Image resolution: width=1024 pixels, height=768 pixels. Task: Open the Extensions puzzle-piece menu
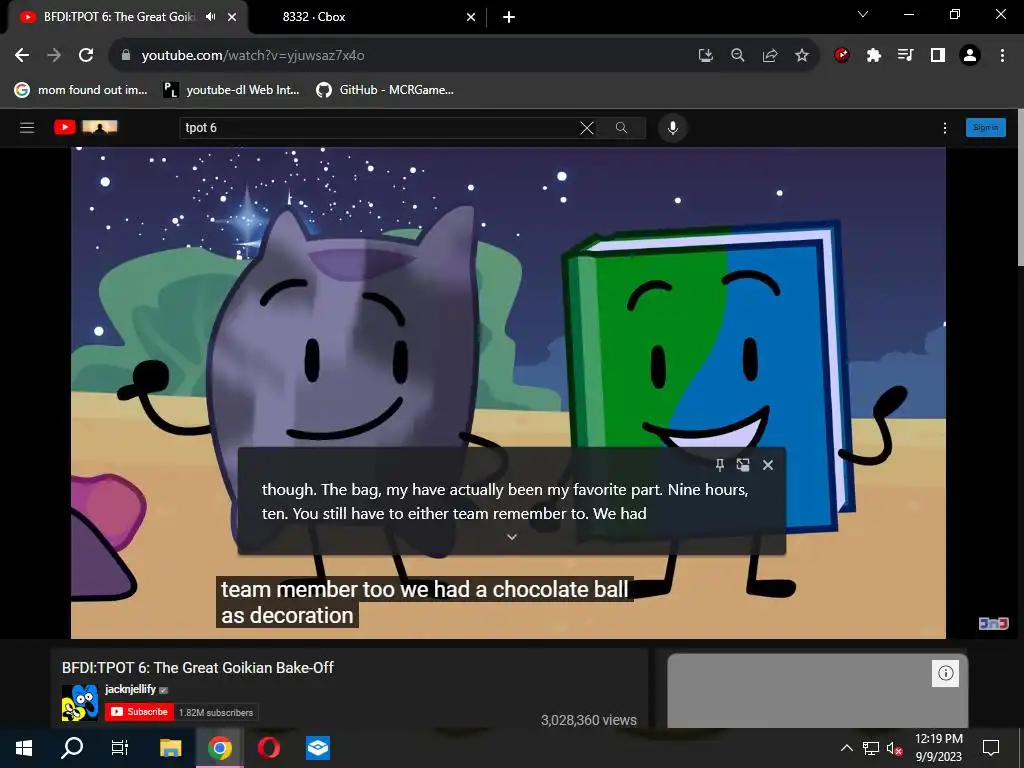(873, 56)
